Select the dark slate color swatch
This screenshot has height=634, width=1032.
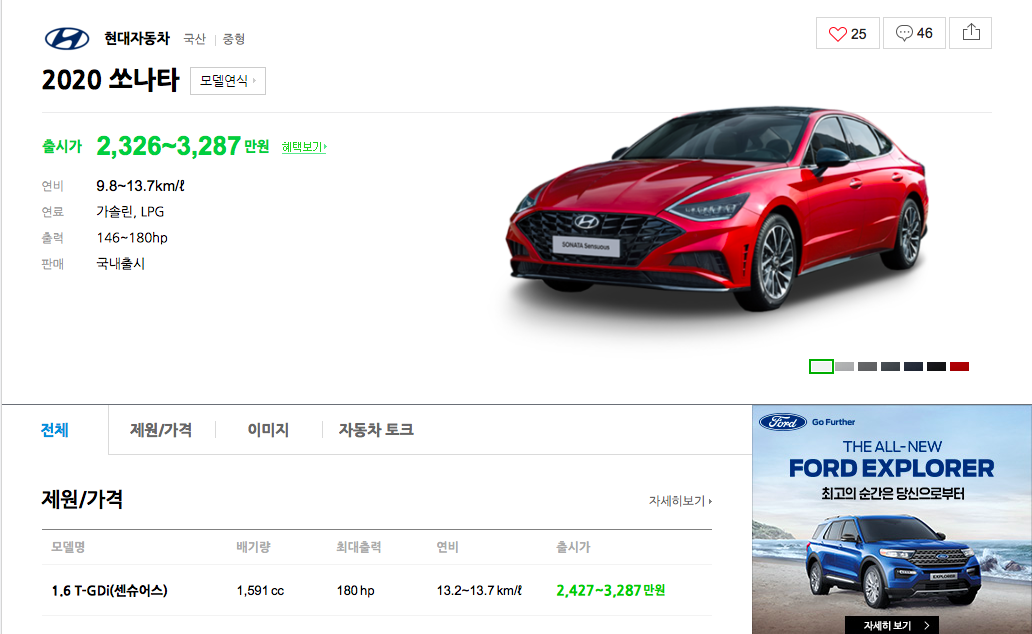tap(890, 367)
